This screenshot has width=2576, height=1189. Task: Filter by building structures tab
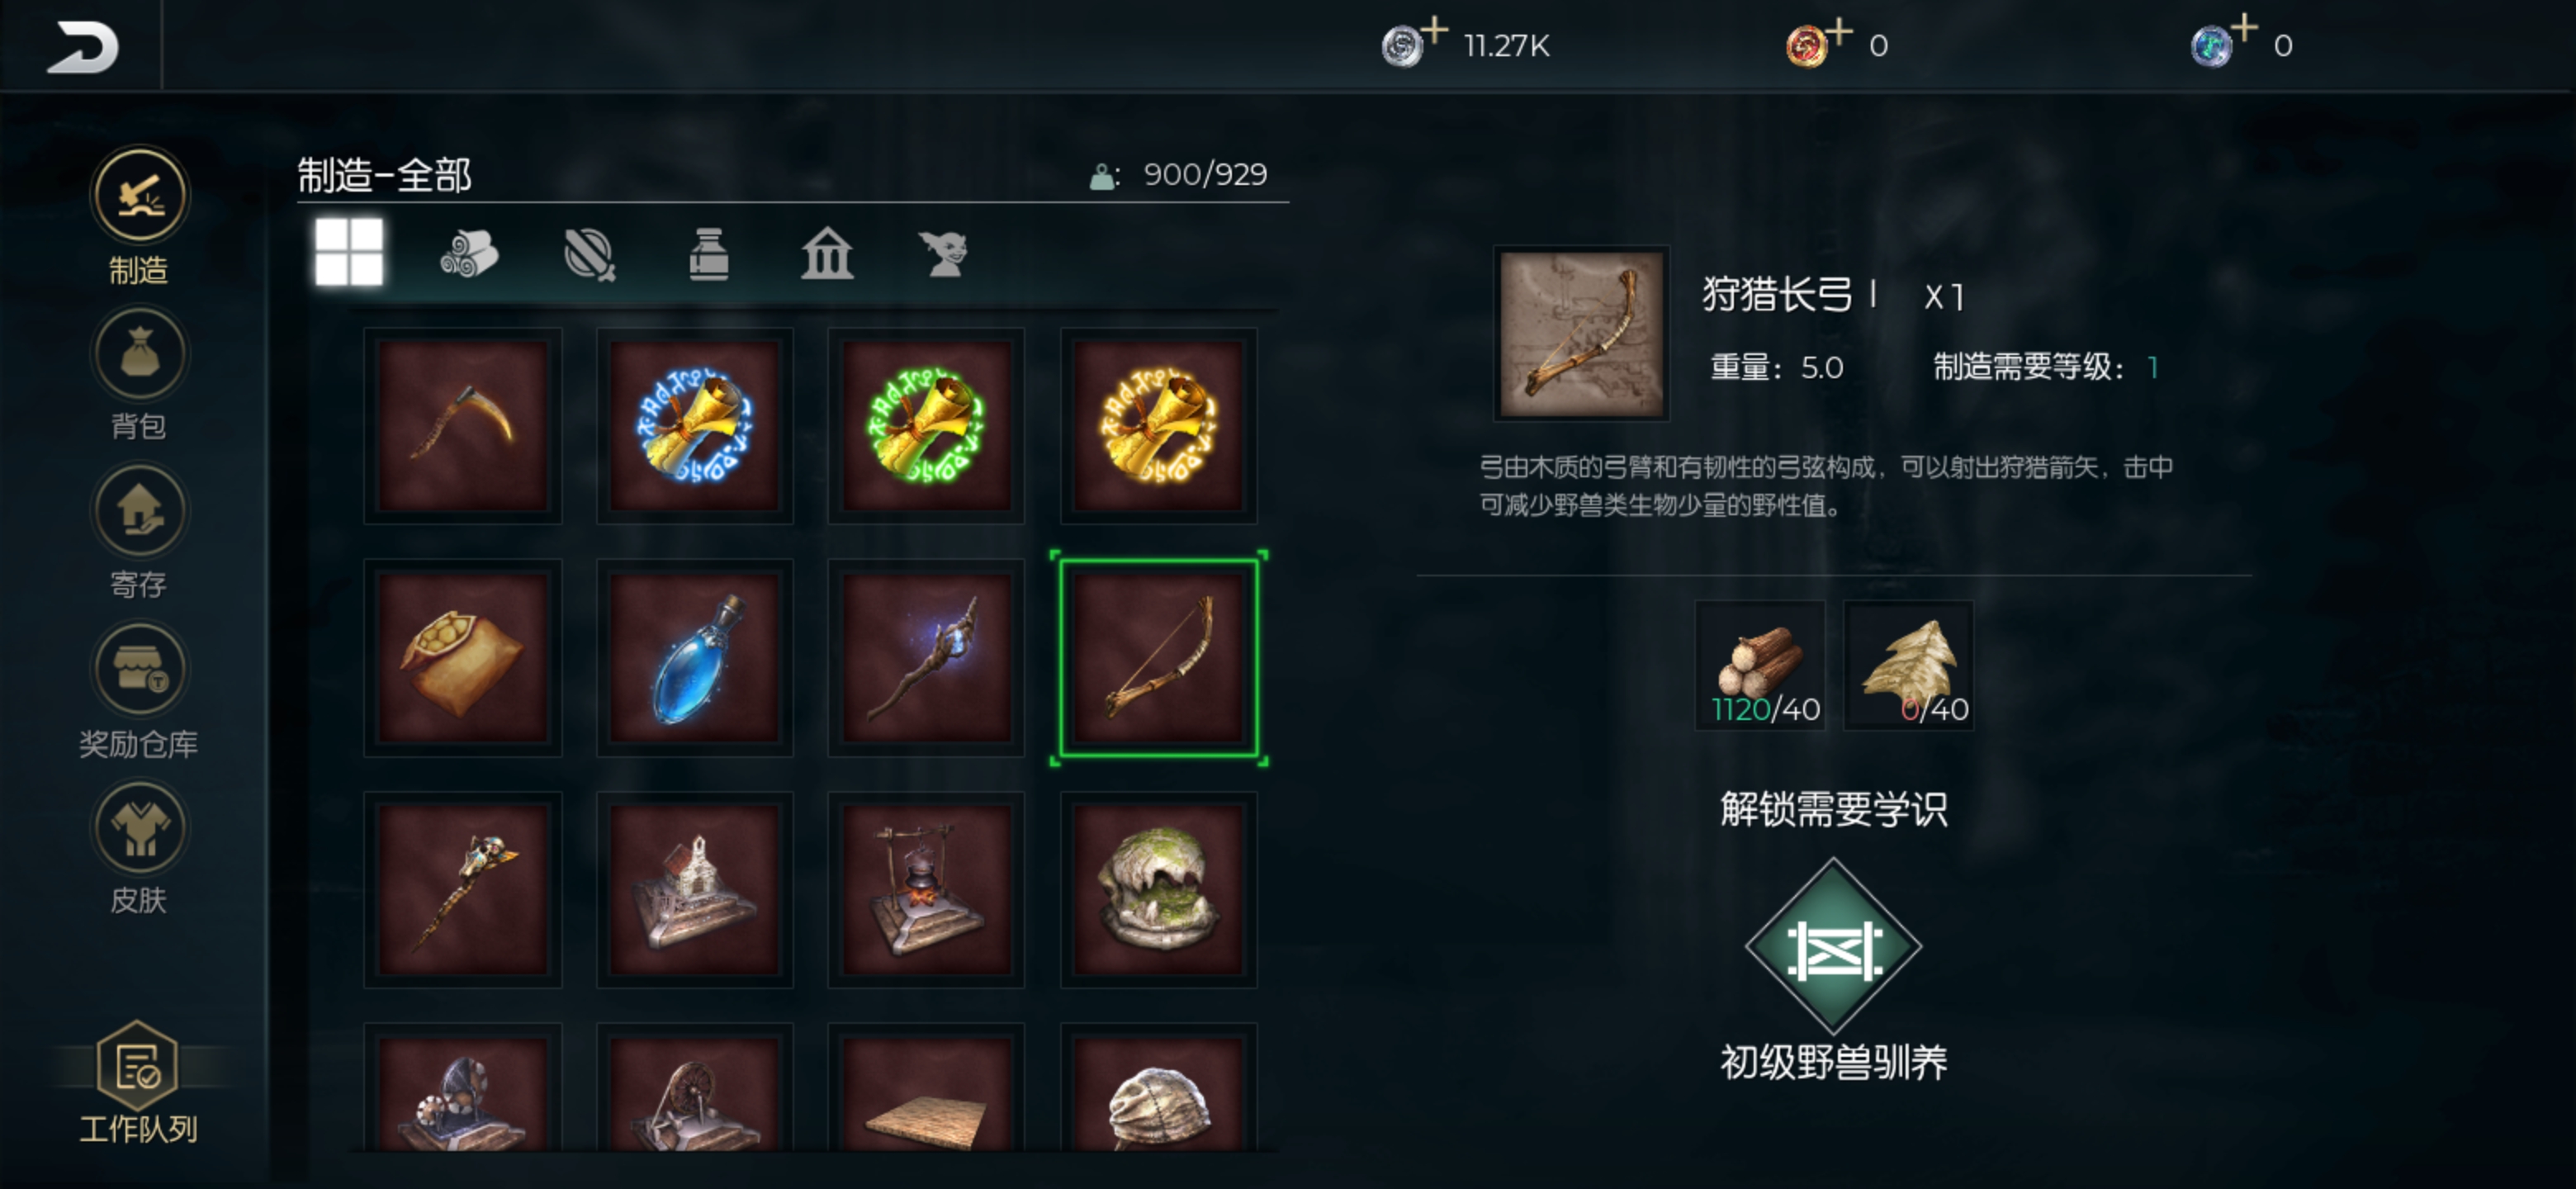click(827, 253)
